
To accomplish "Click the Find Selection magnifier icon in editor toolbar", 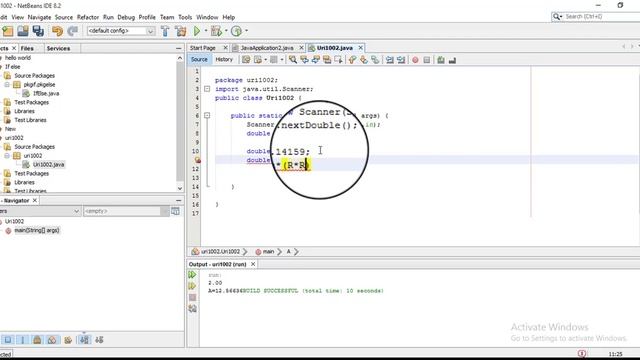I will [x=293, y=60].
